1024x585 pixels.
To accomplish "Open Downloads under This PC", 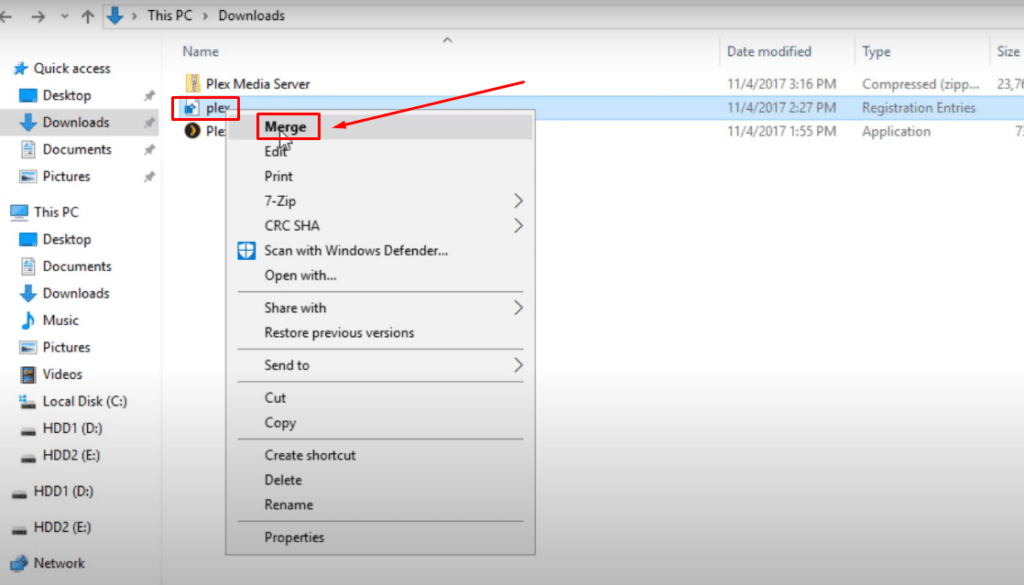I will 76,294.
